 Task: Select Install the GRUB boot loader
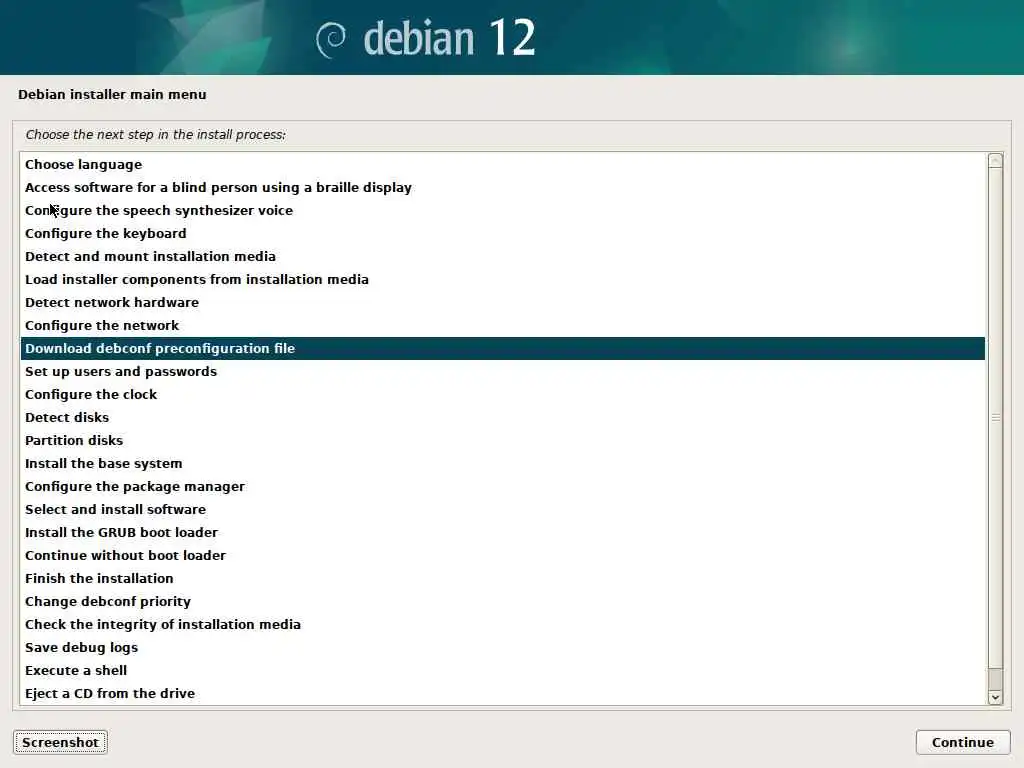click(x=502, y=532)
